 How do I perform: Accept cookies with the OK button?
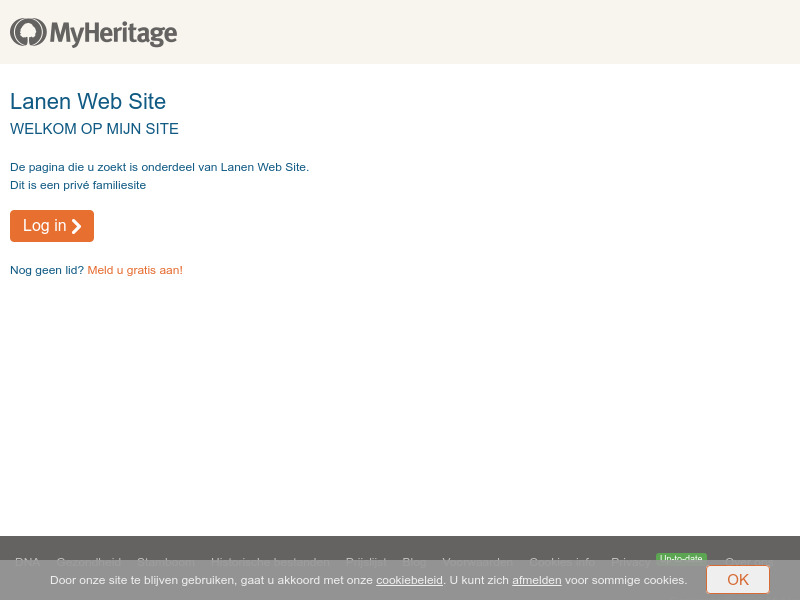coord(738,580)
